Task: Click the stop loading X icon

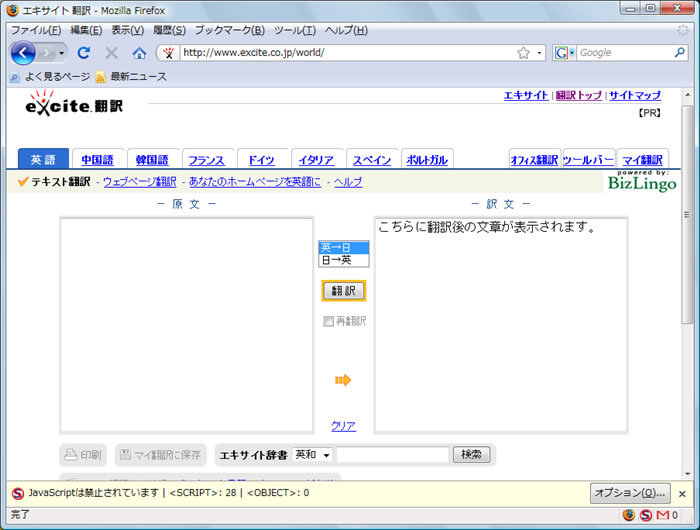Action: 111,53
